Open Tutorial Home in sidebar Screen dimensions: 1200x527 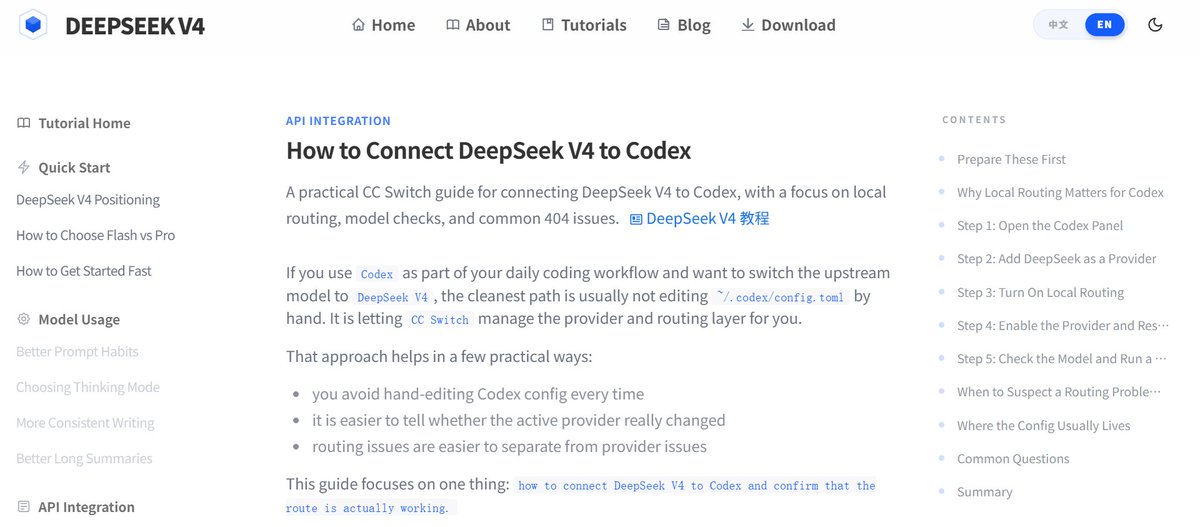point(74,123)
